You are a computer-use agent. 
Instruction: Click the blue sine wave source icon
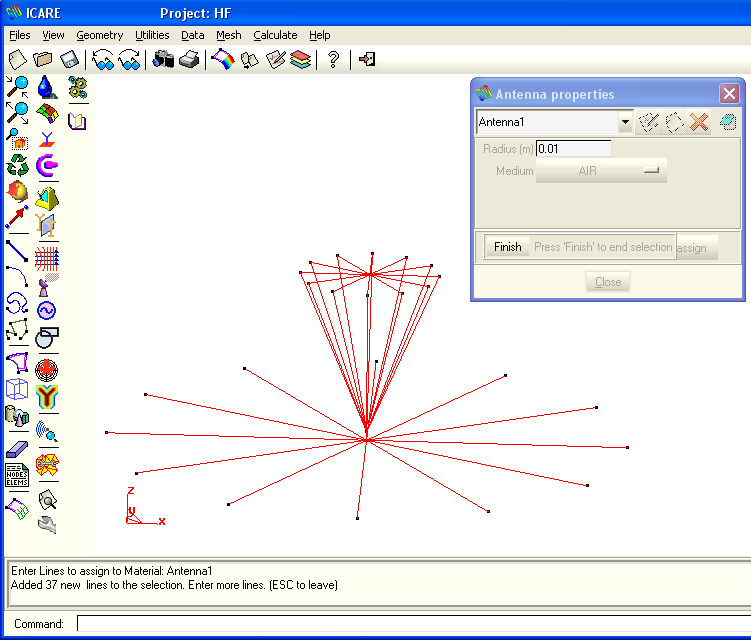pos(46,310)
